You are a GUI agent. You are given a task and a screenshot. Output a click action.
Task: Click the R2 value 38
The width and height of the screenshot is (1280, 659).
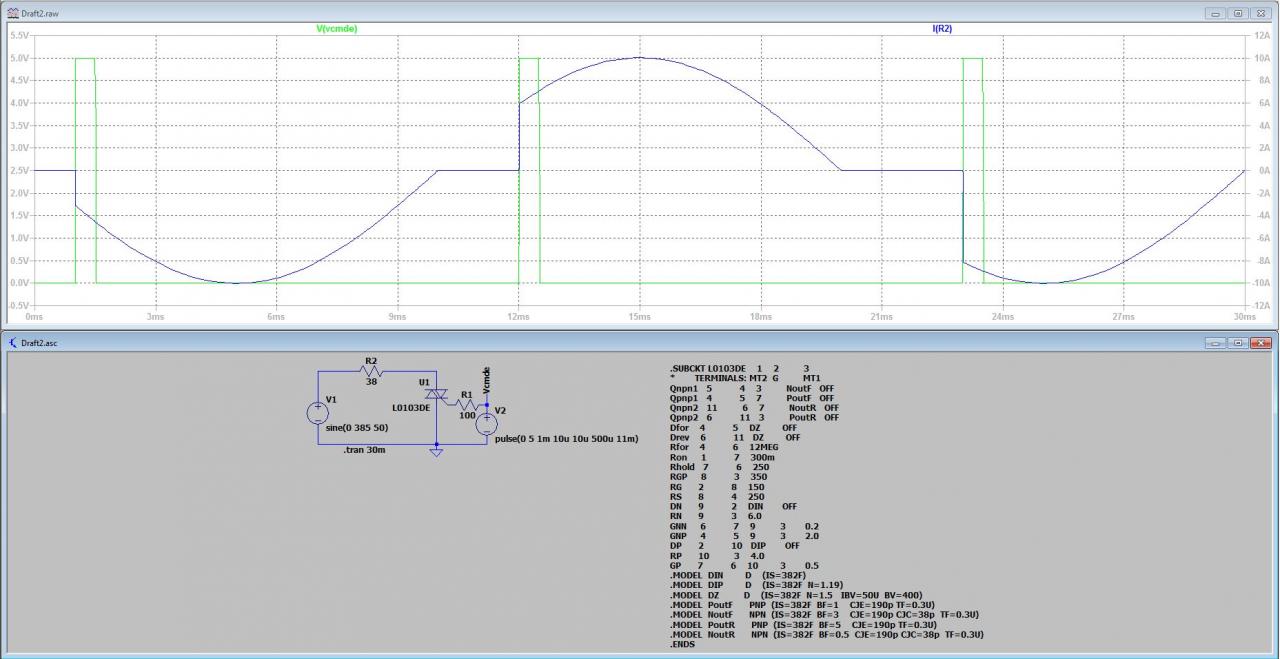(x=371, y=382)
